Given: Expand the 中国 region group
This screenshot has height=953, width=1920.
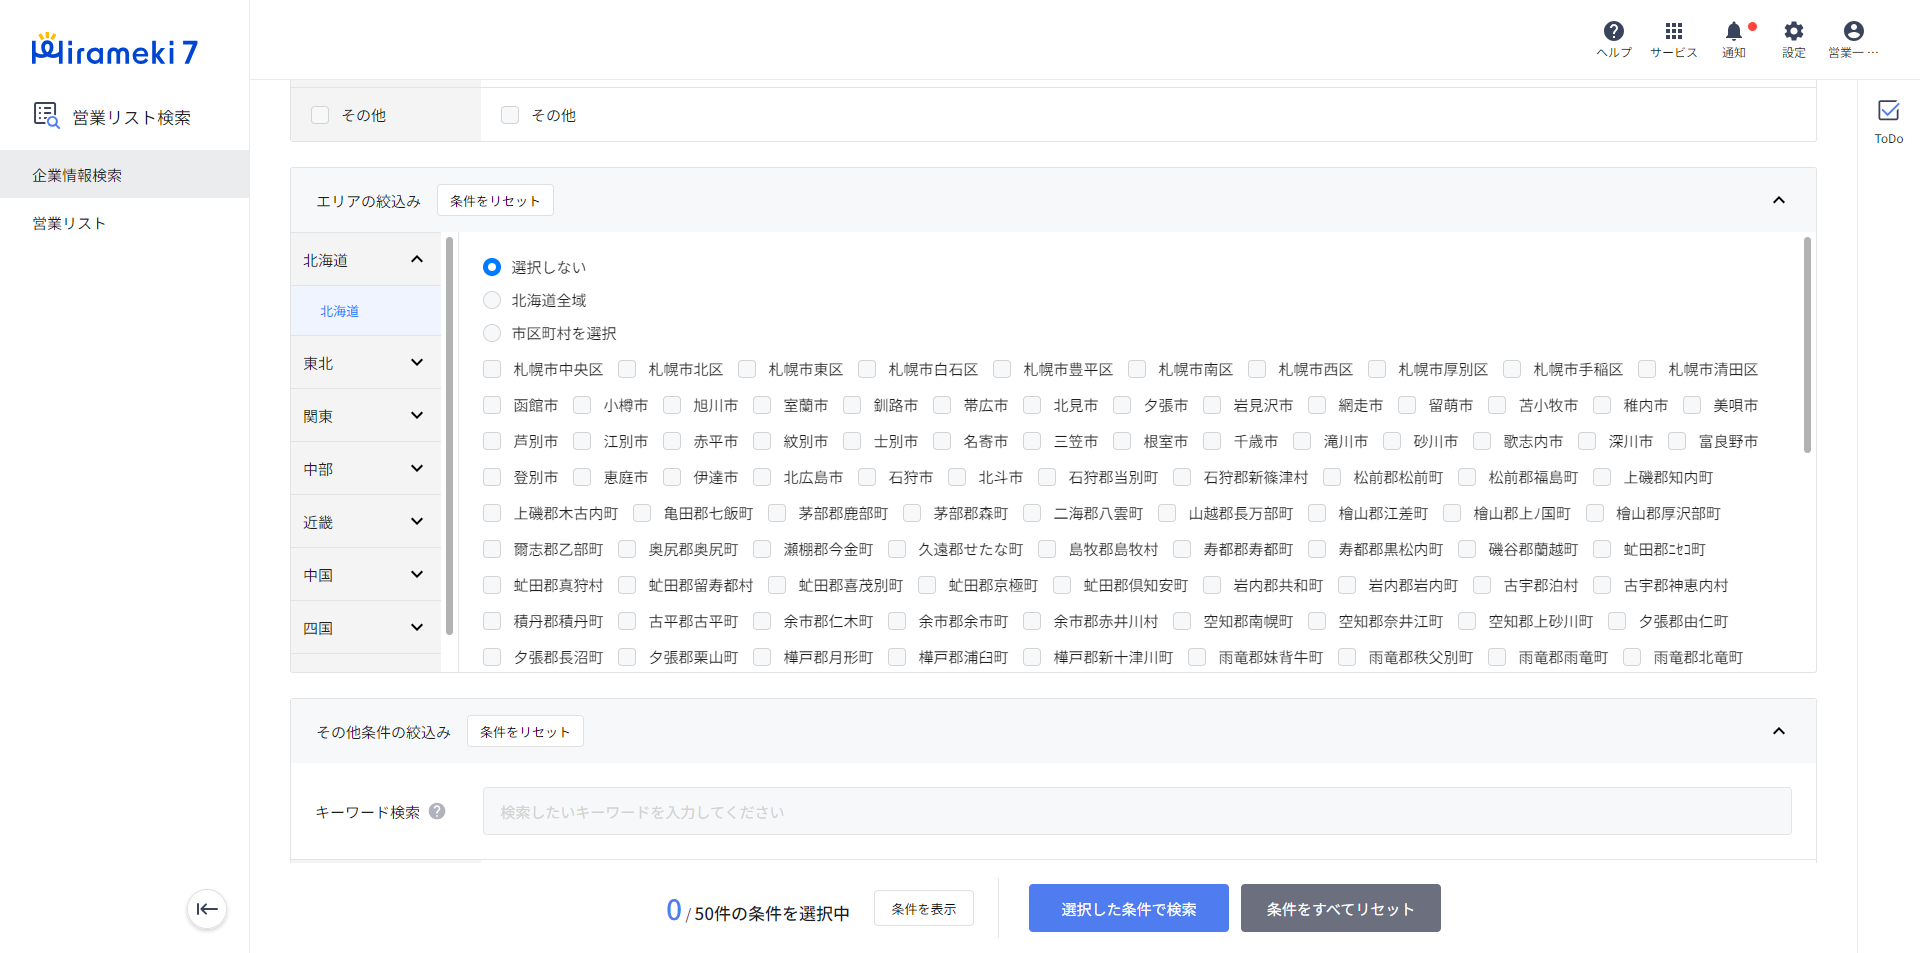Looking at the screenshot, I should tap(417, 575).
